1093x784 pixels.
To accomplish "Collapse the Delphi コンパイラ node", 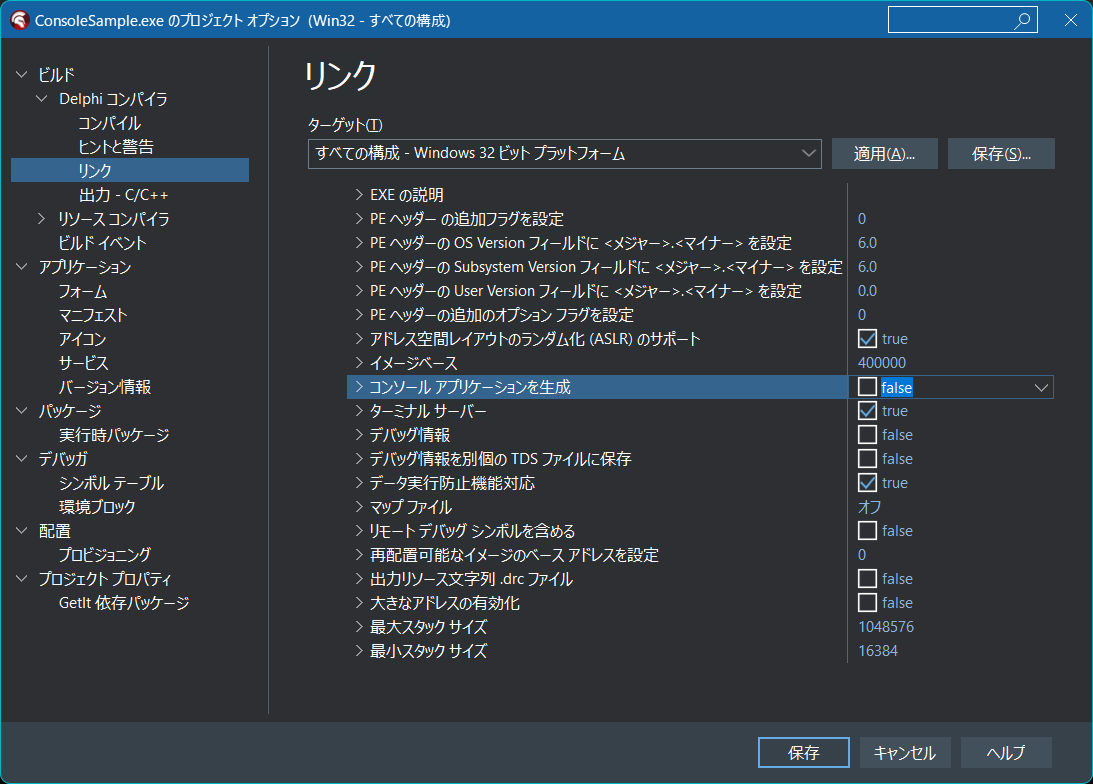I will [42, 98].
